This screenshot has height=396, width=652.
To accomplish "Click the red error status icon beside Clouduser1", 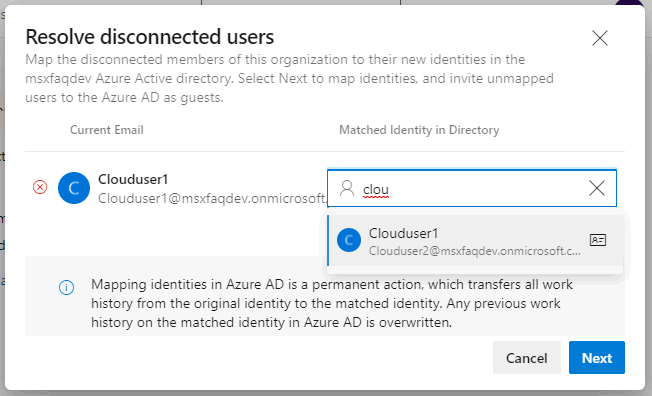I will tap(40, 188).
